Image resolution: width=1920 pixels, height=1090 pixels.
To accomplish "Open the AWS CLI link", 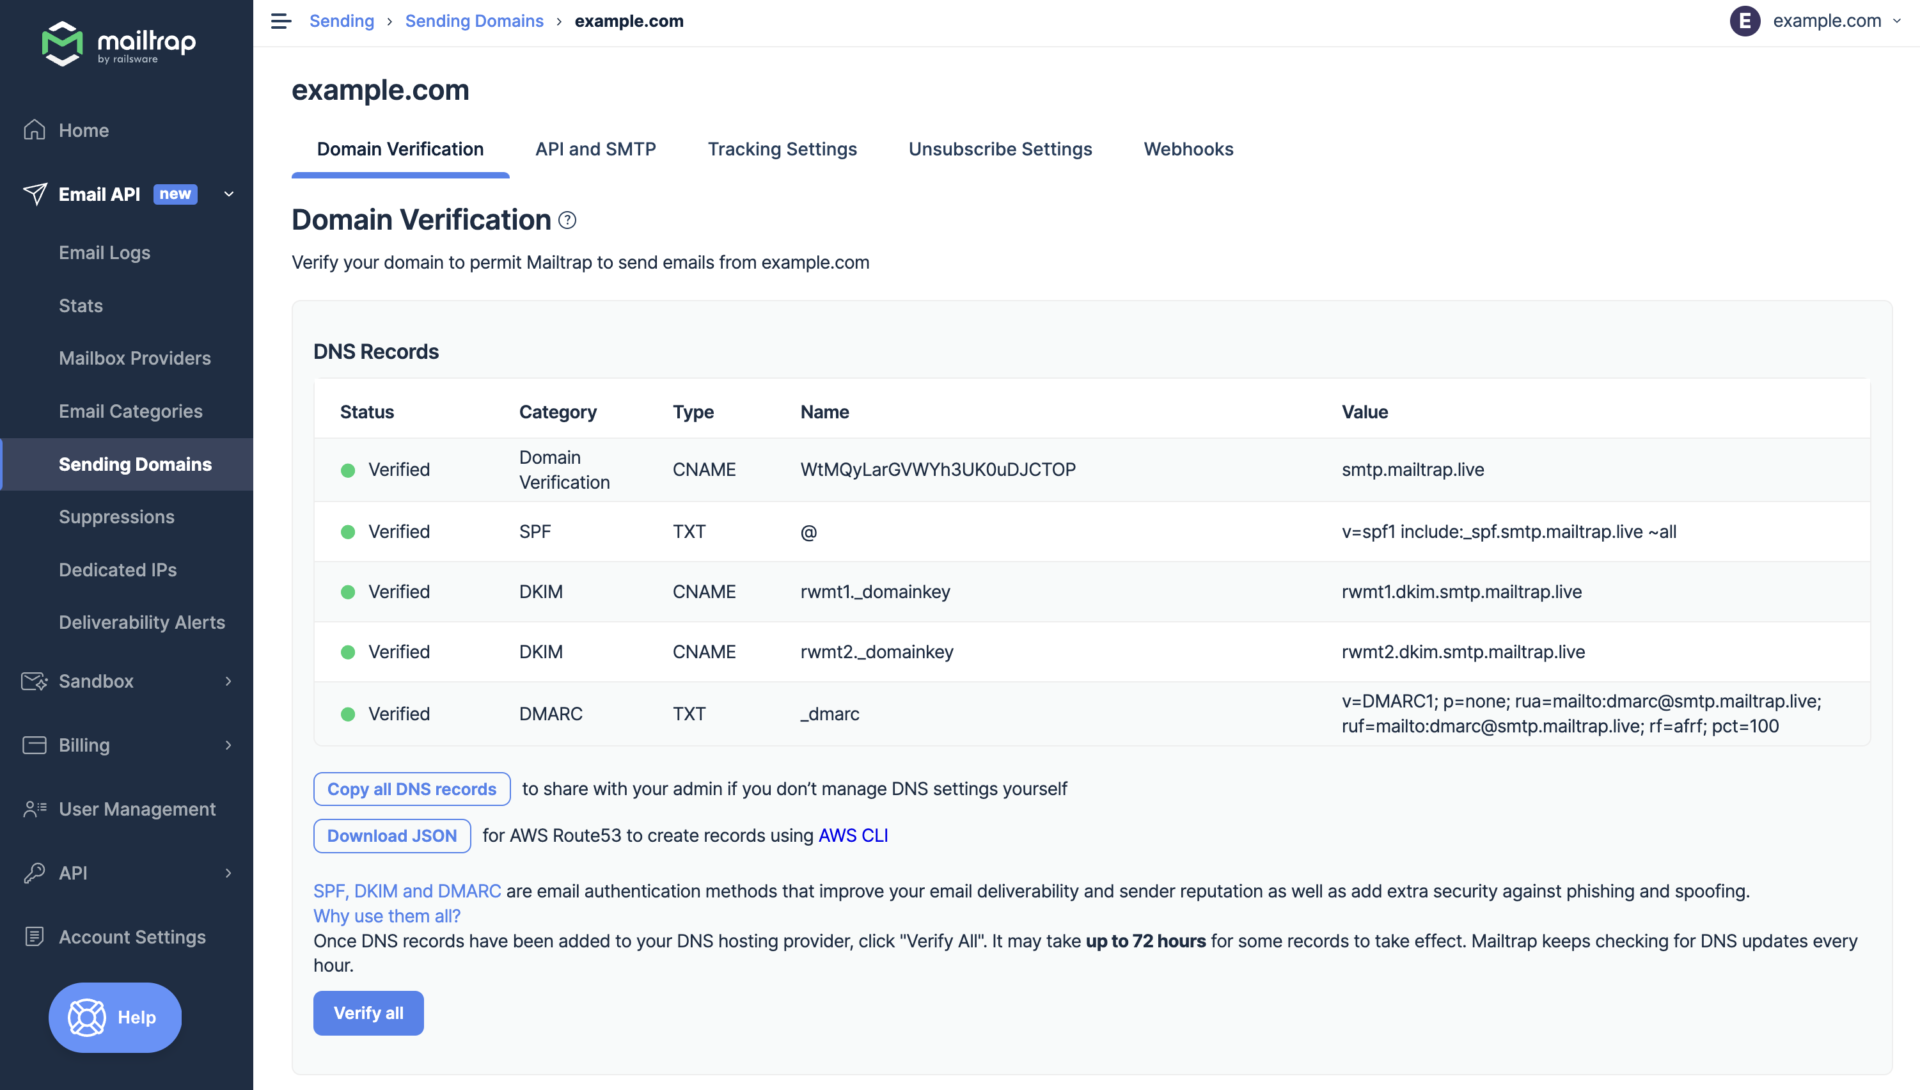I will pos(853,835).
